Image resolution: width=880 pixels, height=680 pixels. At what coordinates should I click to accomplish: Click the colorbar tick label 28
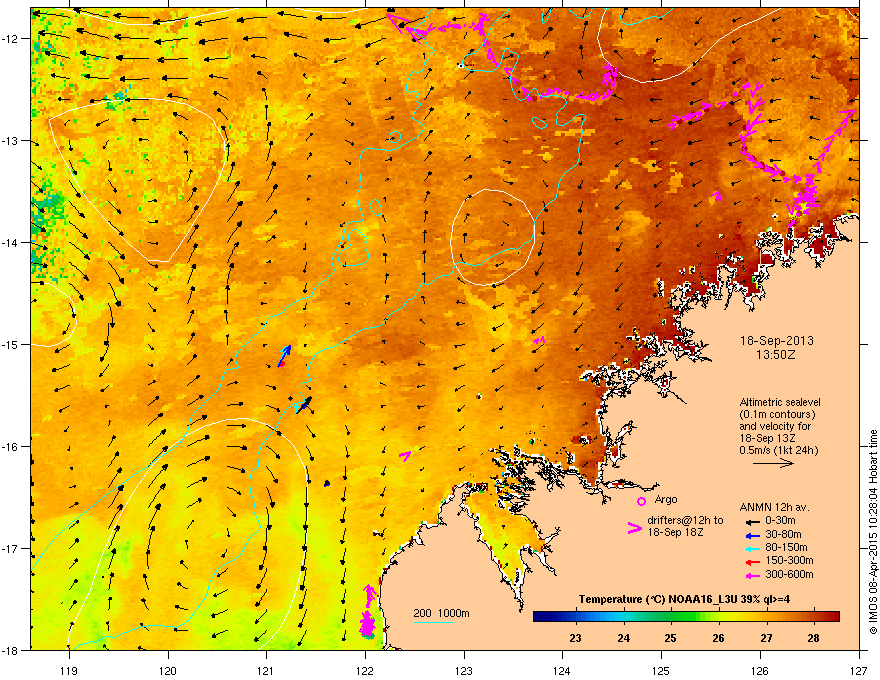pos(814,638)
